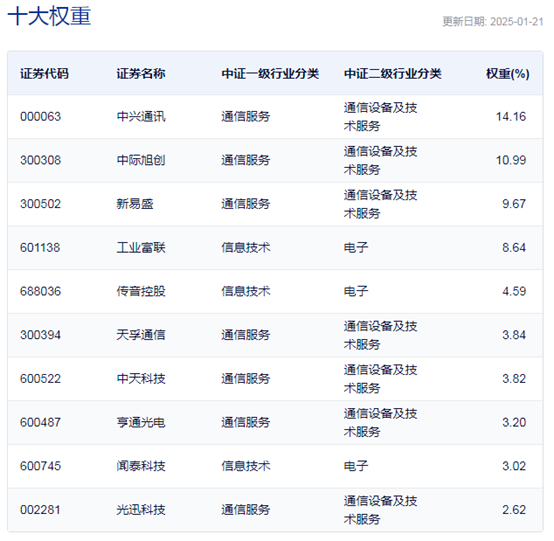Select the 中天科技 stock name

click(x=141, y=379)
